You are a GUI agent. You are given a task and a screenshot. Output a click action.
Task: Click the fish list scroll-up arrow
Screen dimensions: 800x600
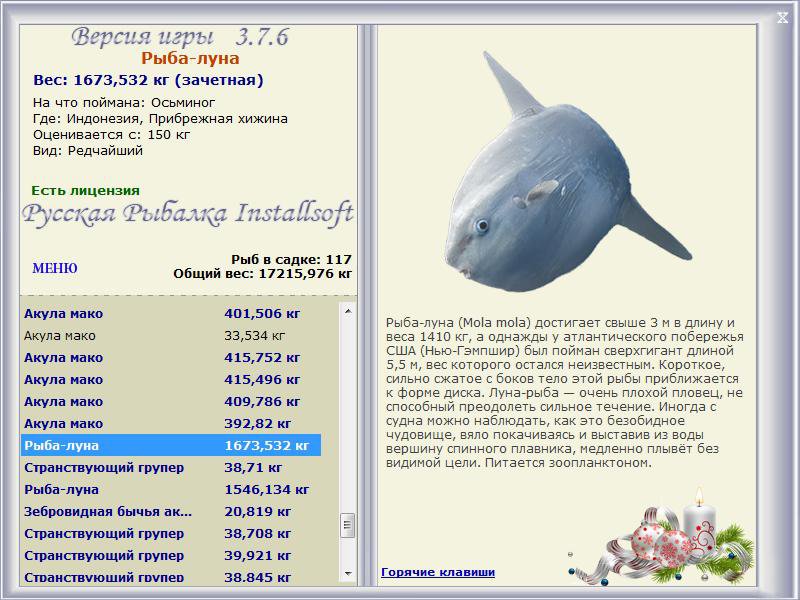point(348,311)
